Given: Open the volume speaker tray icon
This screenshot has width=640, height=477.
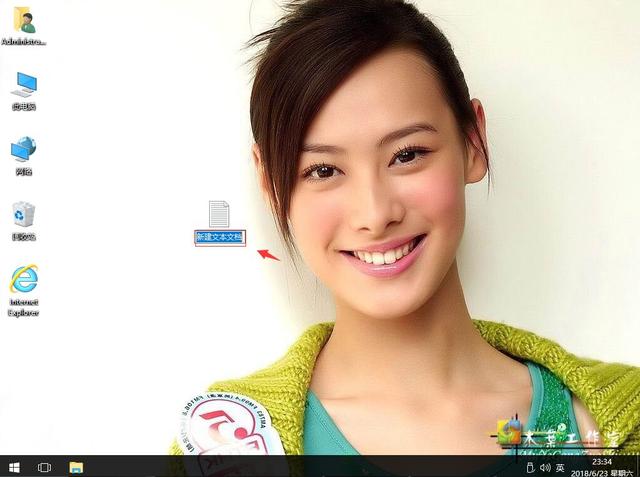Looking at the screenshot, I should pos(545,468).
